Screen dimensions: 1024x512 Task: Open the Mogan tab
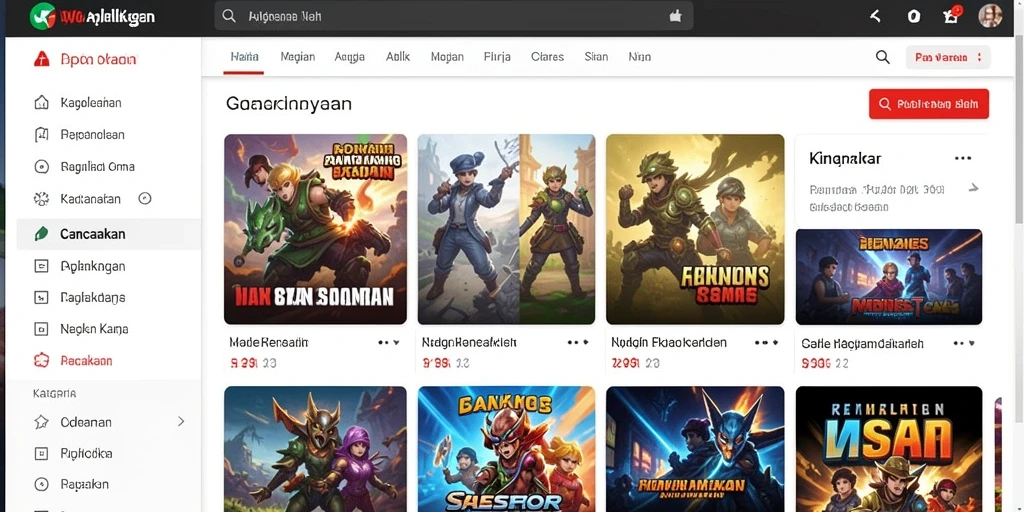pyautogui.click(x=447, y=57)
